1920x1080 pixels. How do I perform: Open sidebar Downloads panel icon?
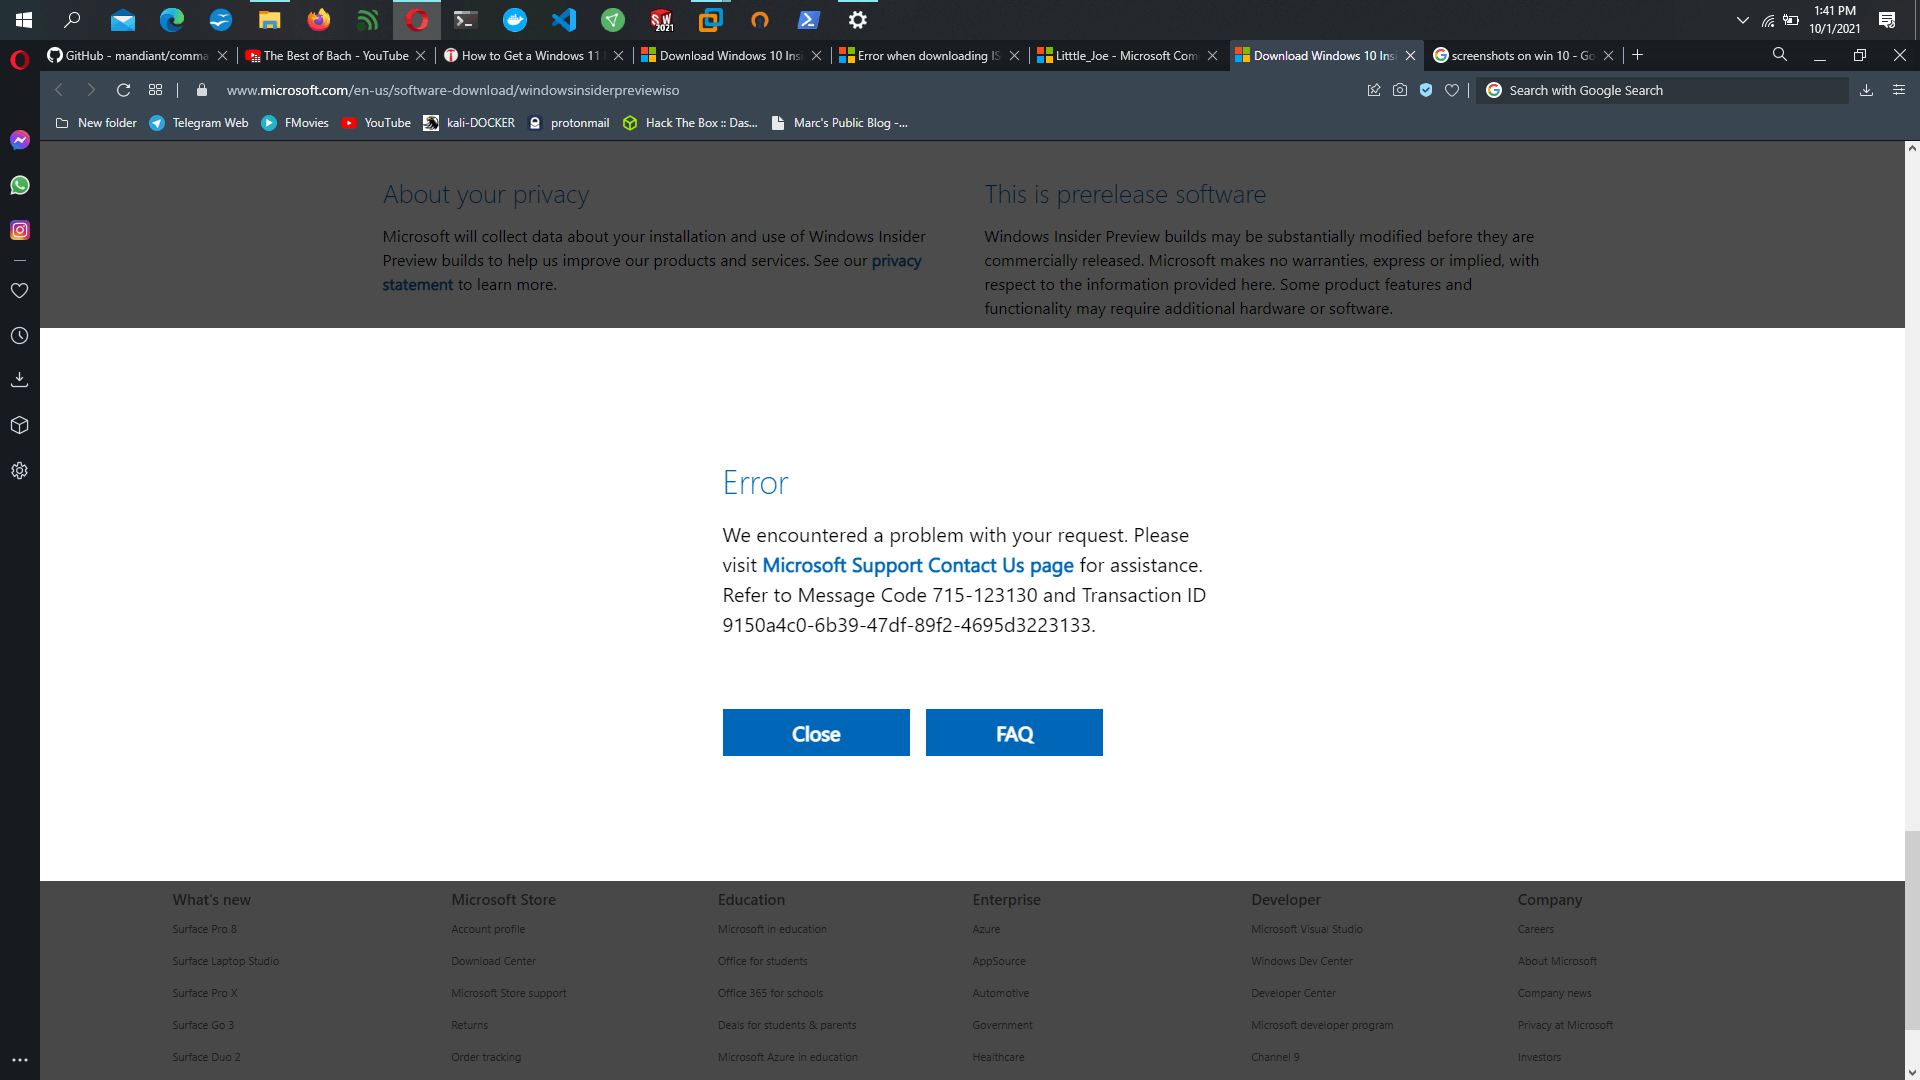click(20, 380)
